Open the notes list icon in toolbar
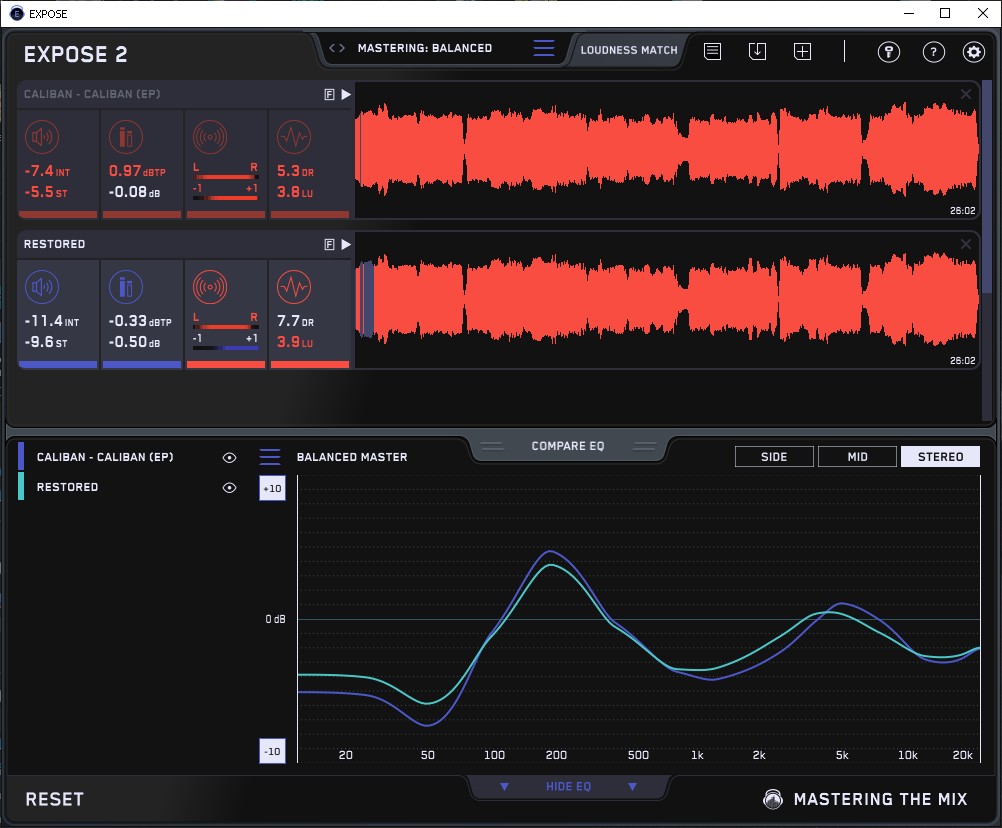The width and height of the screenshot is (1002, 828). pyautogui.click(x=712, y=51)
